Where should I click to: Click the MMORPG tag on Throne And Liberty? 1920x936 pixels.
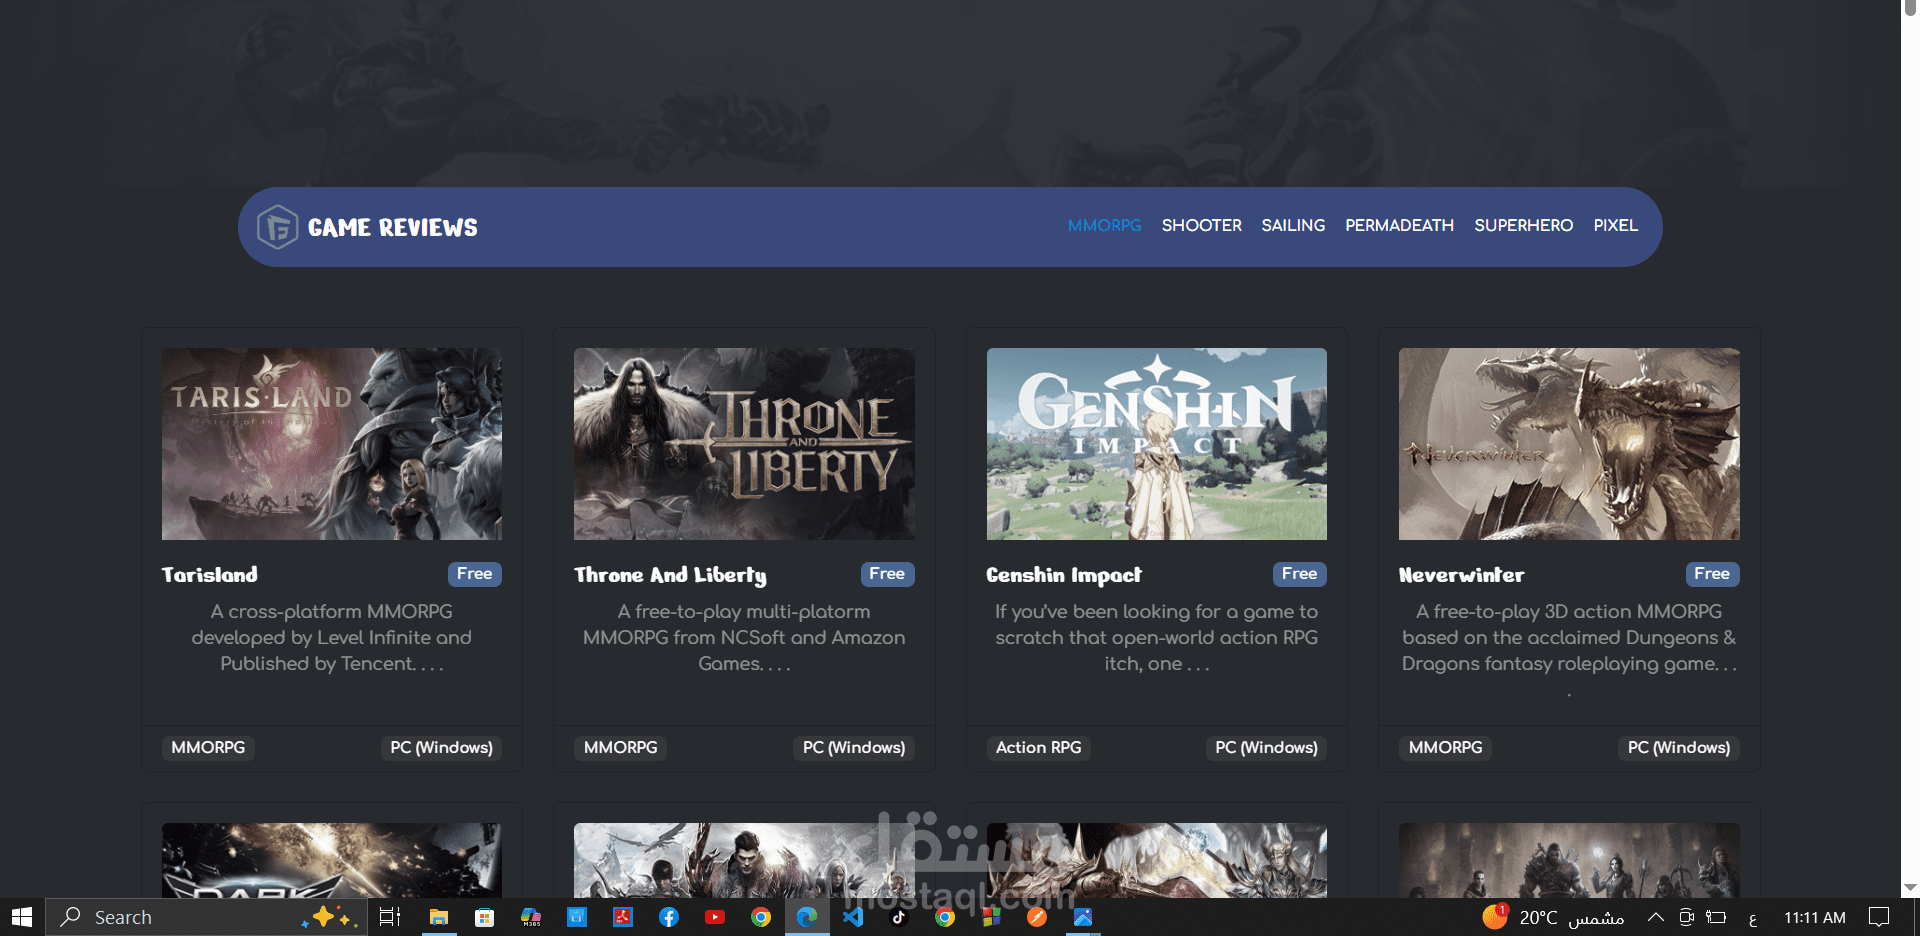[621, 748]
